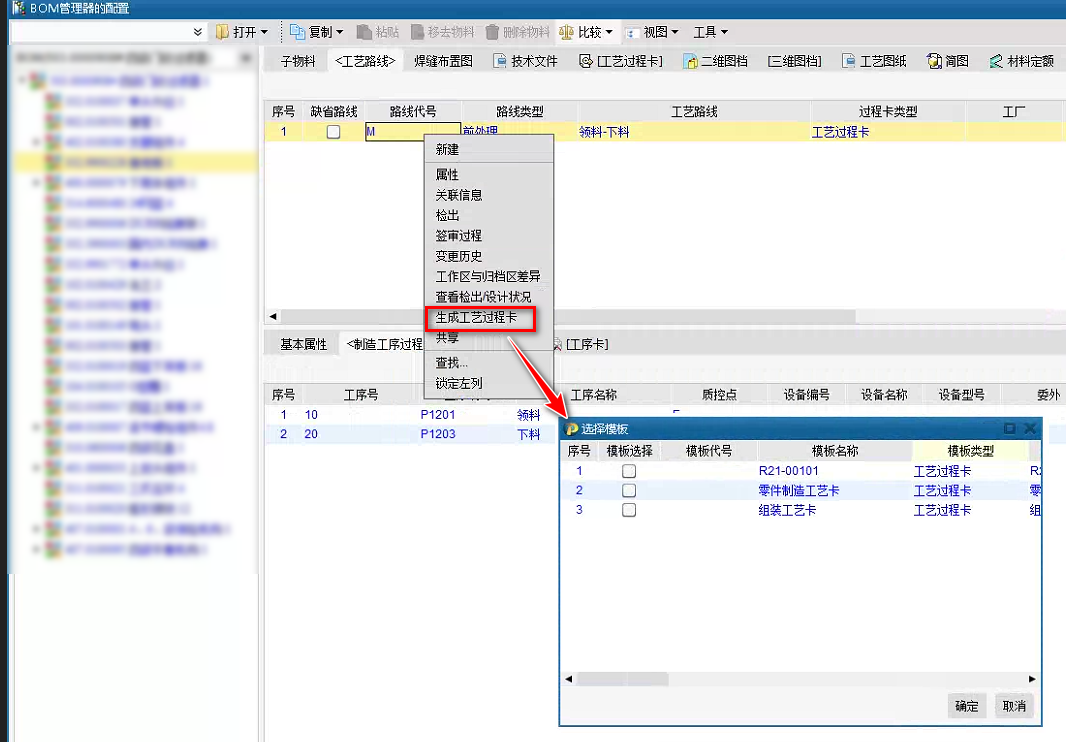The height and width of the screenshot is (742, 1066).
Task: Check the template checkbox for R21-00101
Action: 629,471
